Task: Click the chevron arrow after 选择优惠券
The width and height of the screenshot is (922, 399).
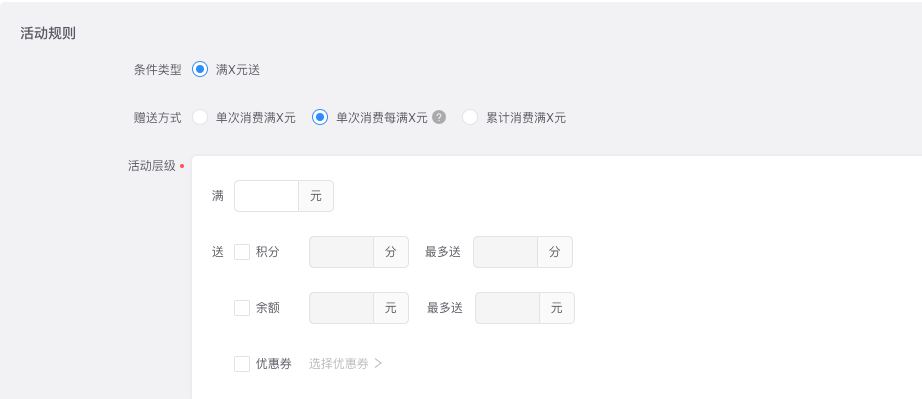Action: 378,364
